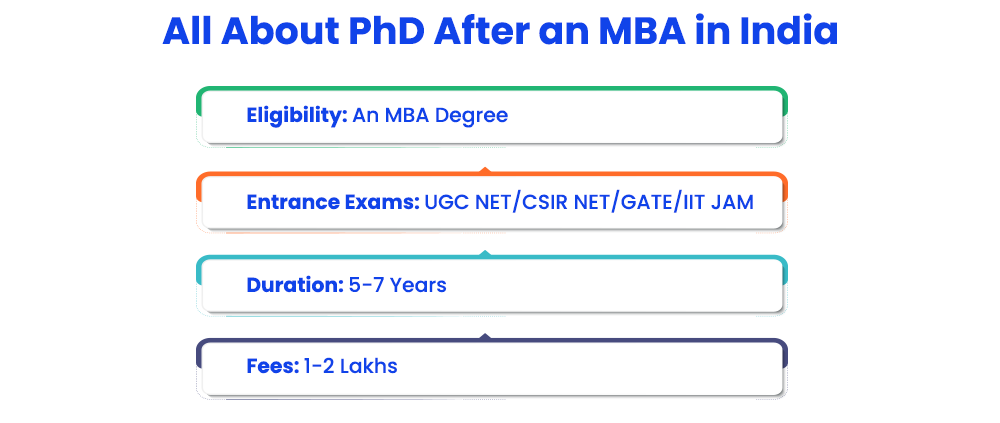
Task: Click the navy top border of Fees box
Action: click(492, 341)
